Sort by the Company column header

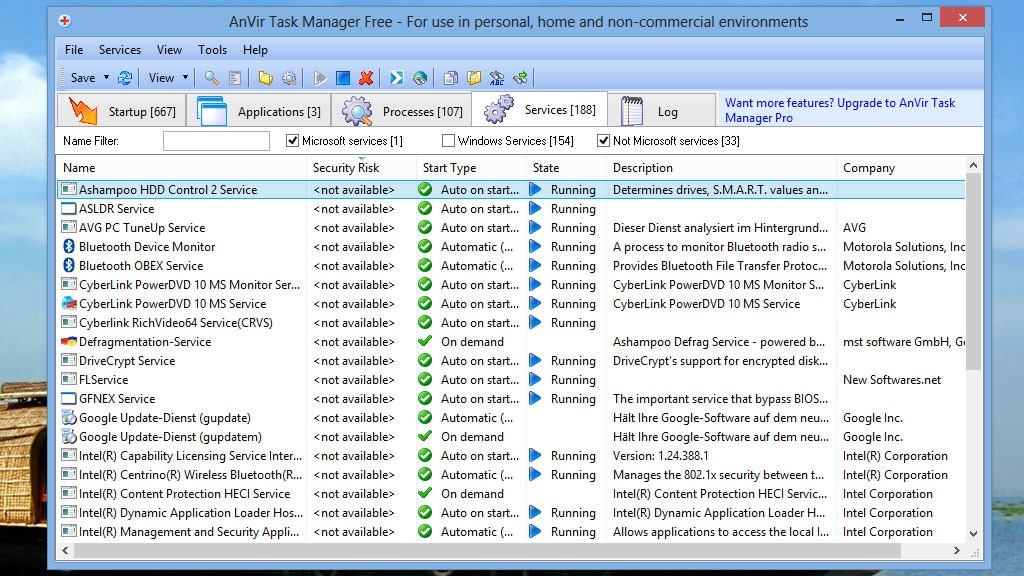[x=901, y=168]
